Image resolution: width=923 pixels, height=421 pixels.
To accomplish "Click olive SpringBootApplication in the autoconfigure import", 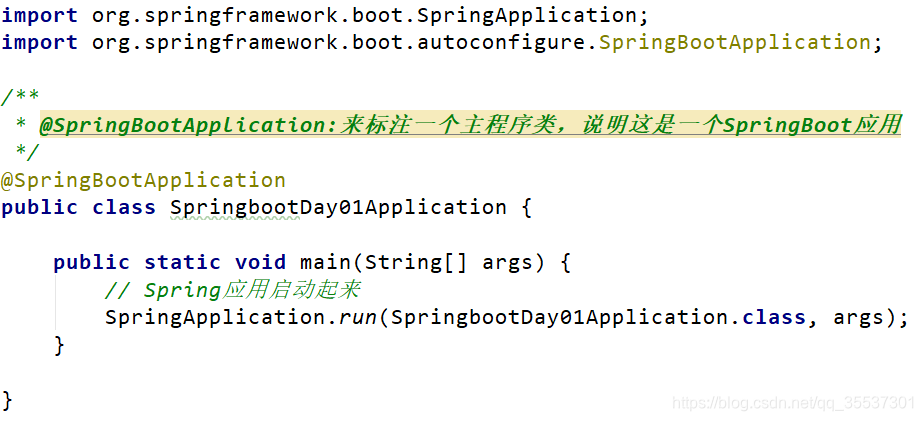I will [735, 43].
